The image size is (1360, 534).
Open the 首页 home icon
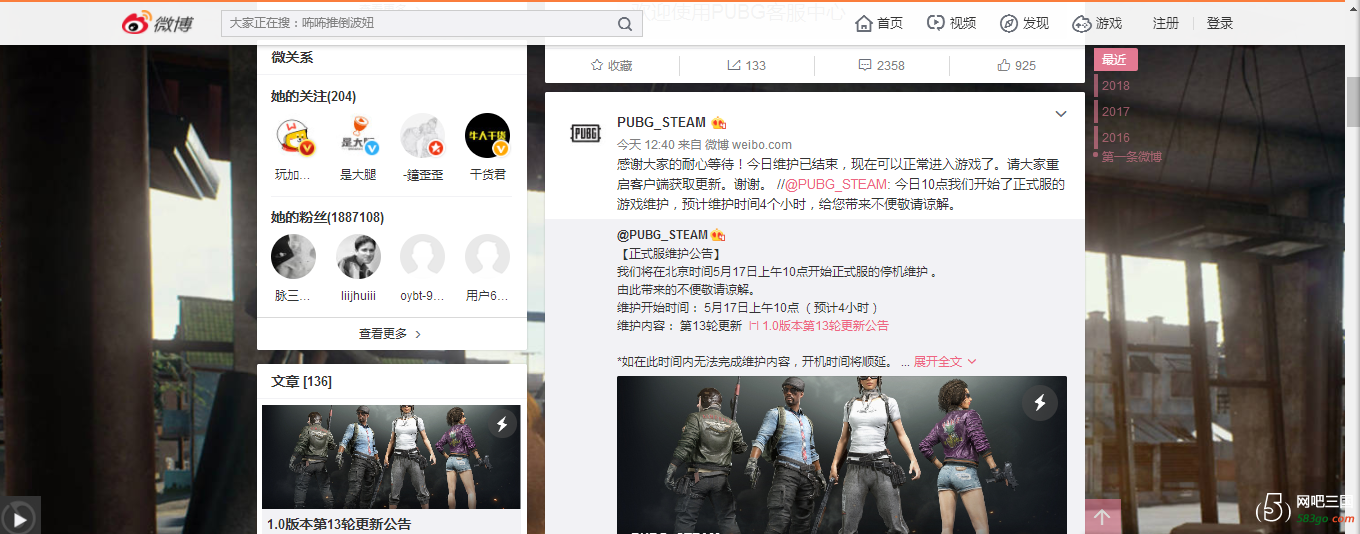point(864,23)
